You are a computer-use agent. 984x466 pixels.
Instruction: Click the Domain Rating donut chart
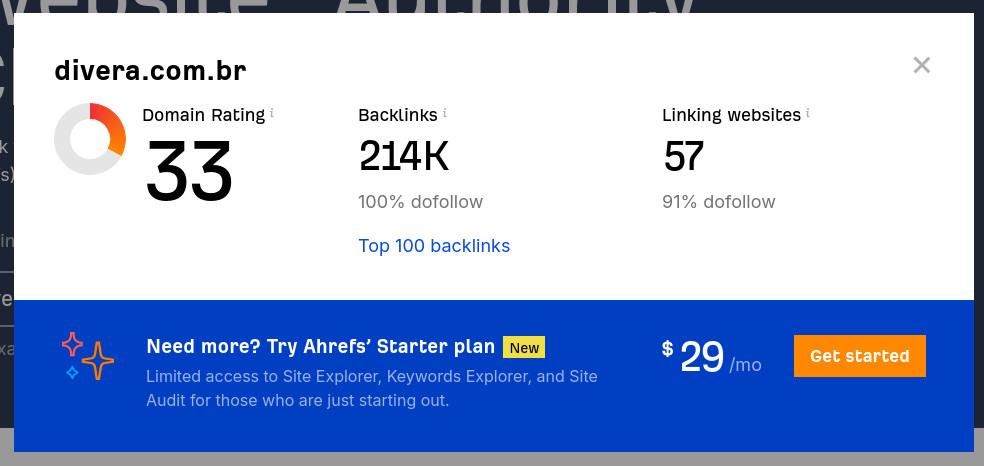(x=90, y=139)
